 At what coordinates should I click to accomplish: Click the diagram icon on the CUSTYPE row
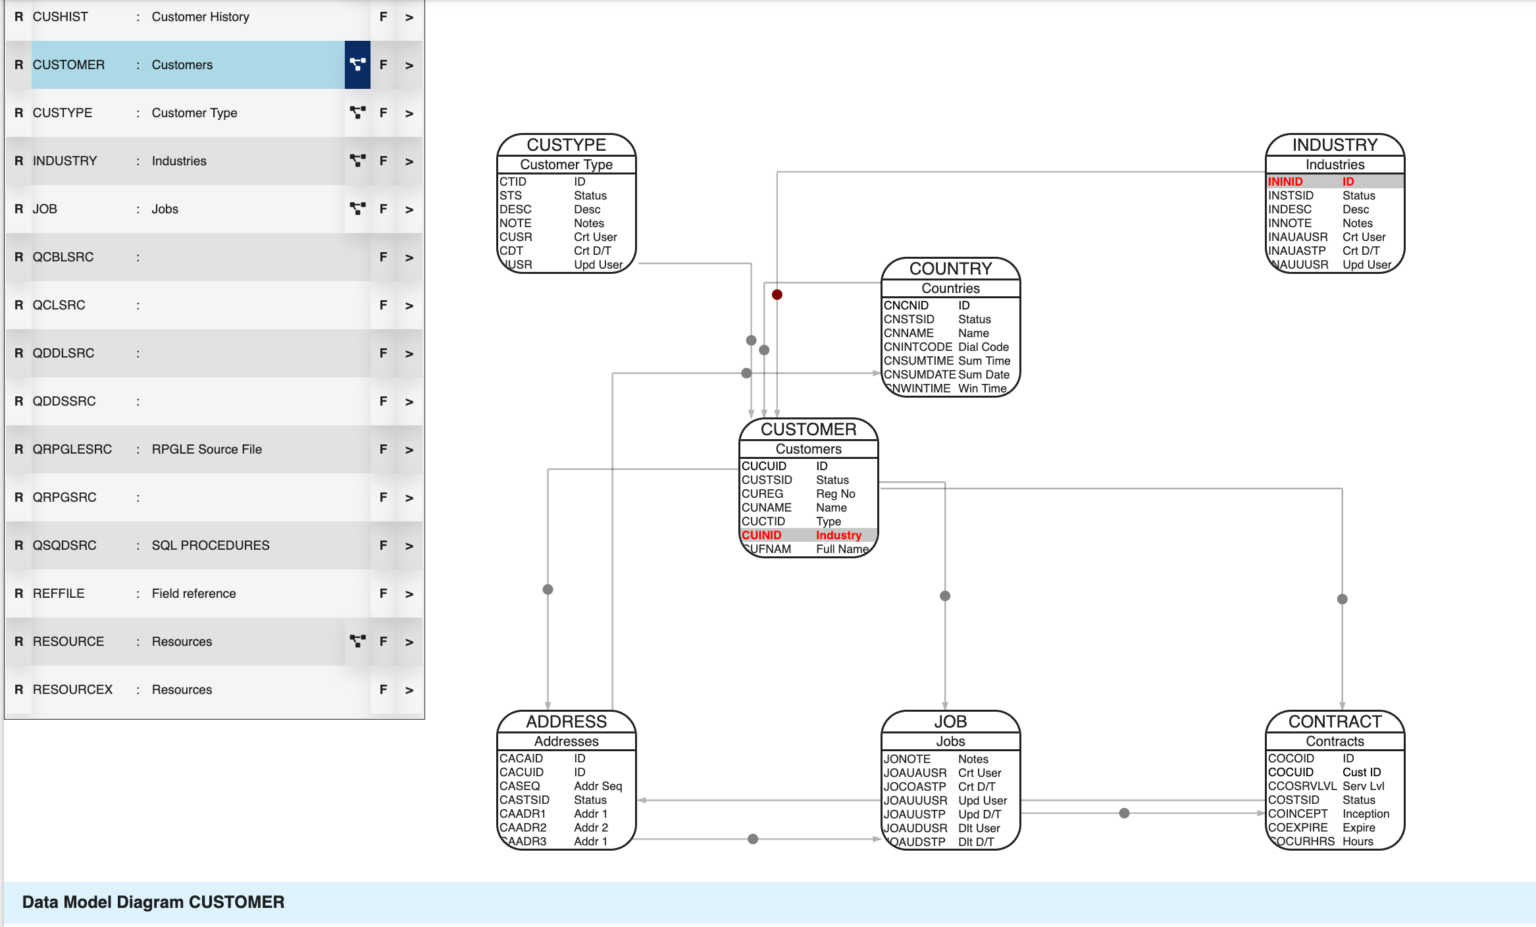point(357,112)
